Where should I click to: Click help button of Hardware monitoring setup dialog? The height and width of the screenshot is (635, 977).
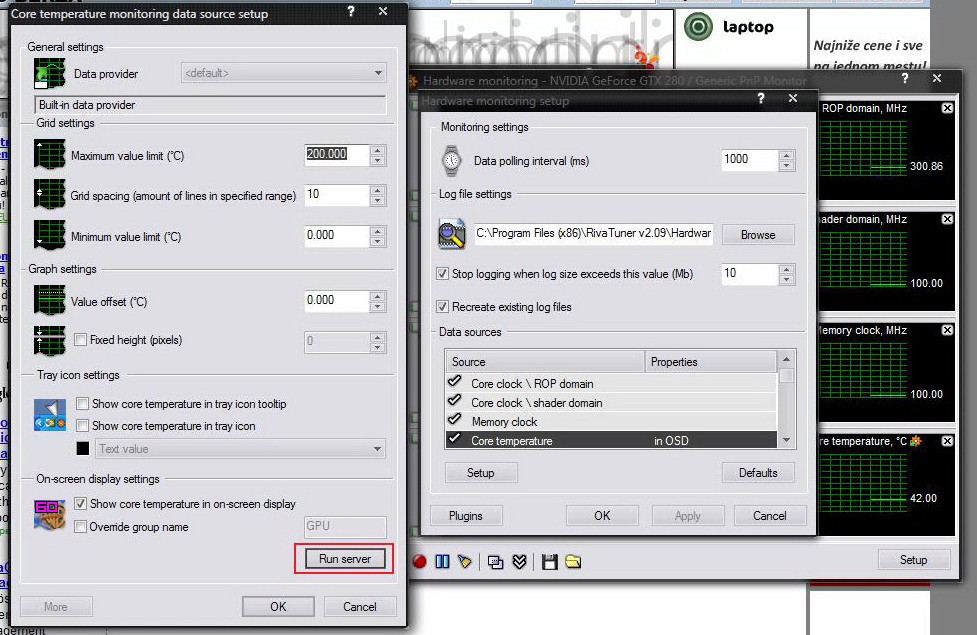click(x=761, y=98)
